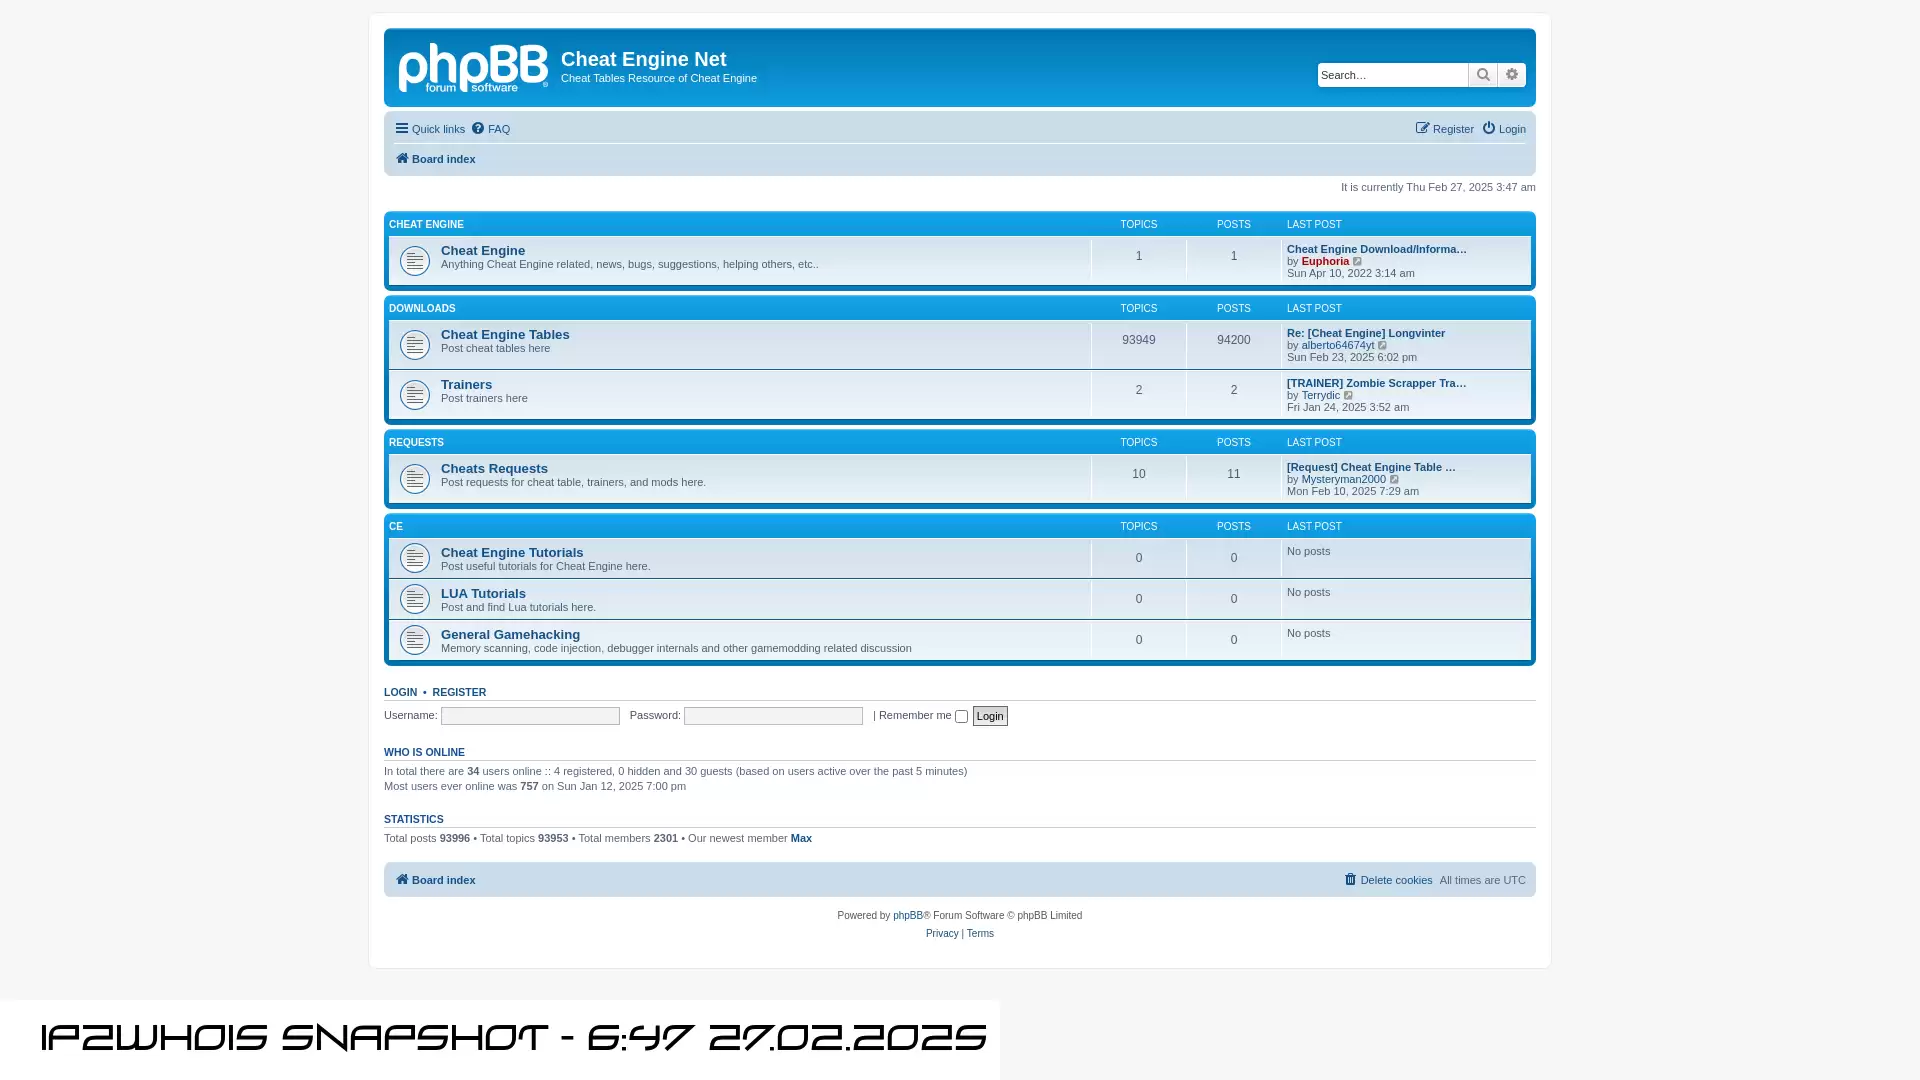Viewport: 1920px width, 1080px height.
Task: Click posts count 94200
Action: (x=1233, y=340)
